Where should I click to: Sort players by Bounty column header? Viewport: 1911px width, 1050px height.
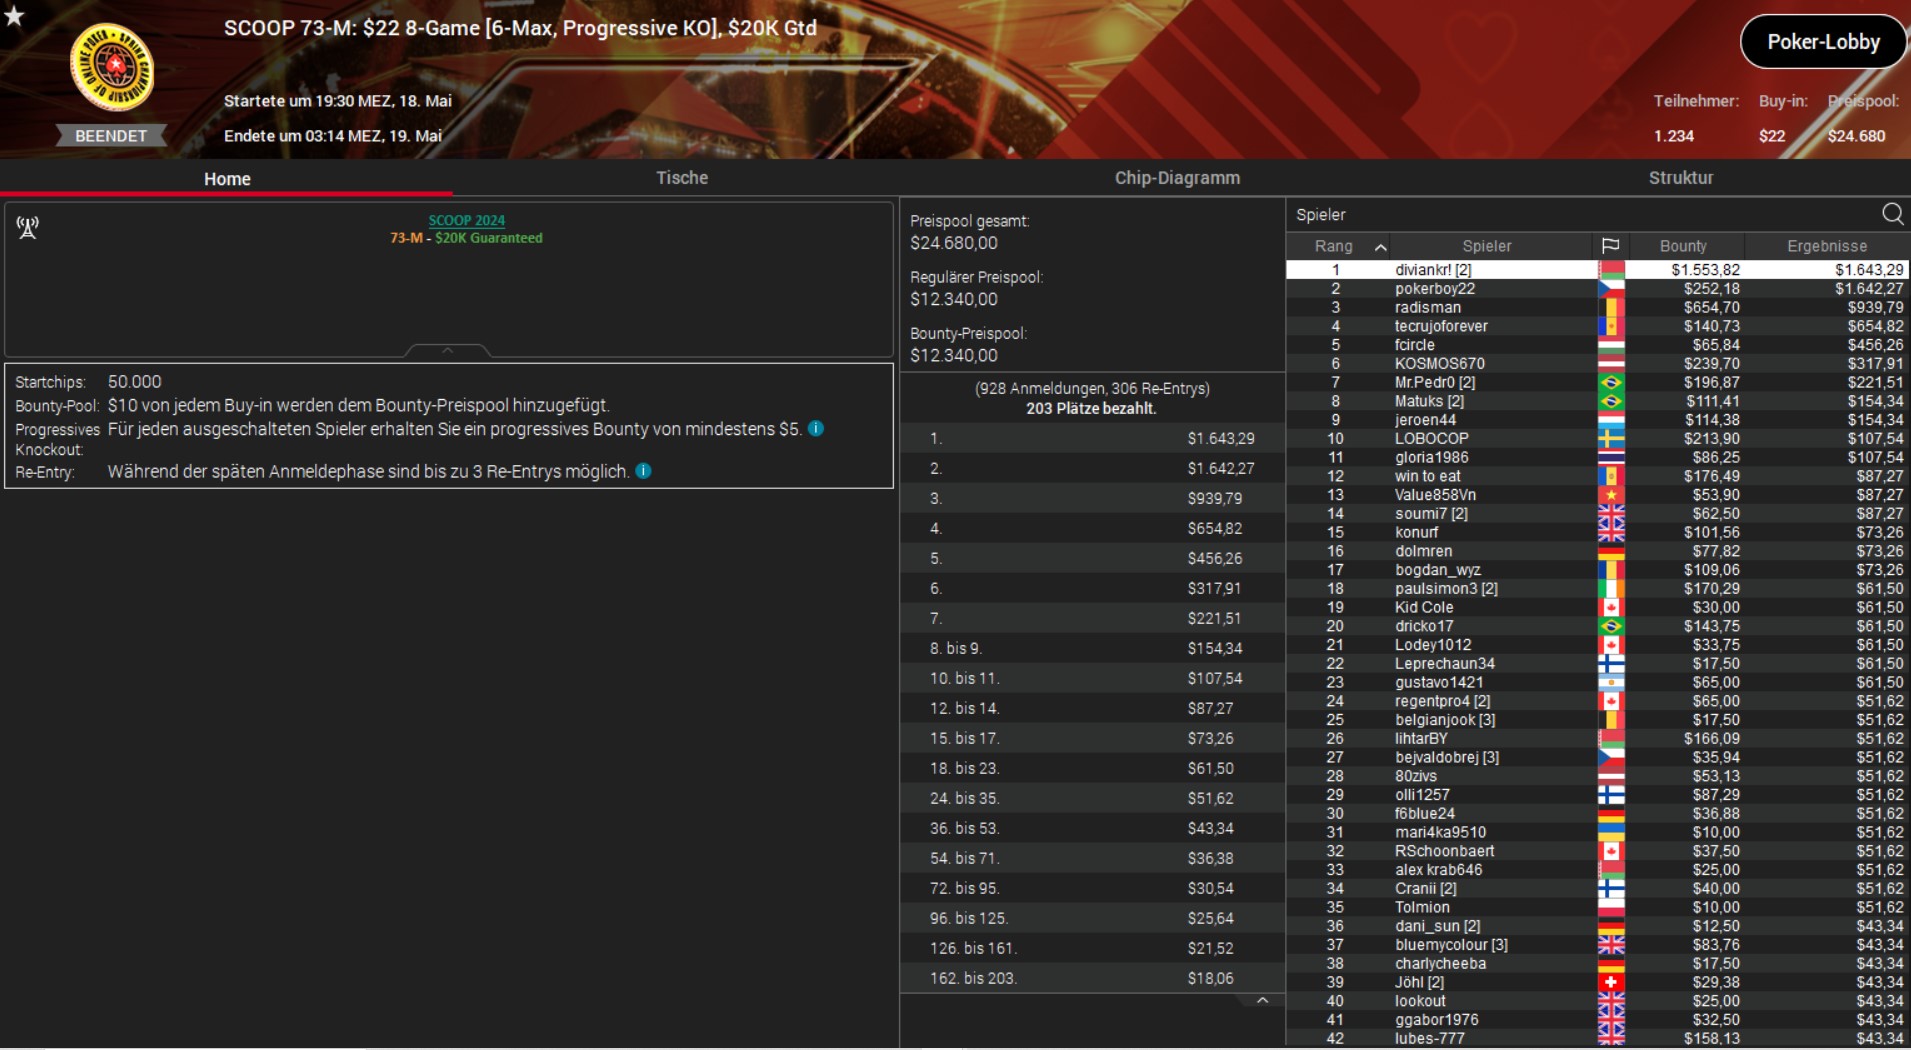[1683, 246]
